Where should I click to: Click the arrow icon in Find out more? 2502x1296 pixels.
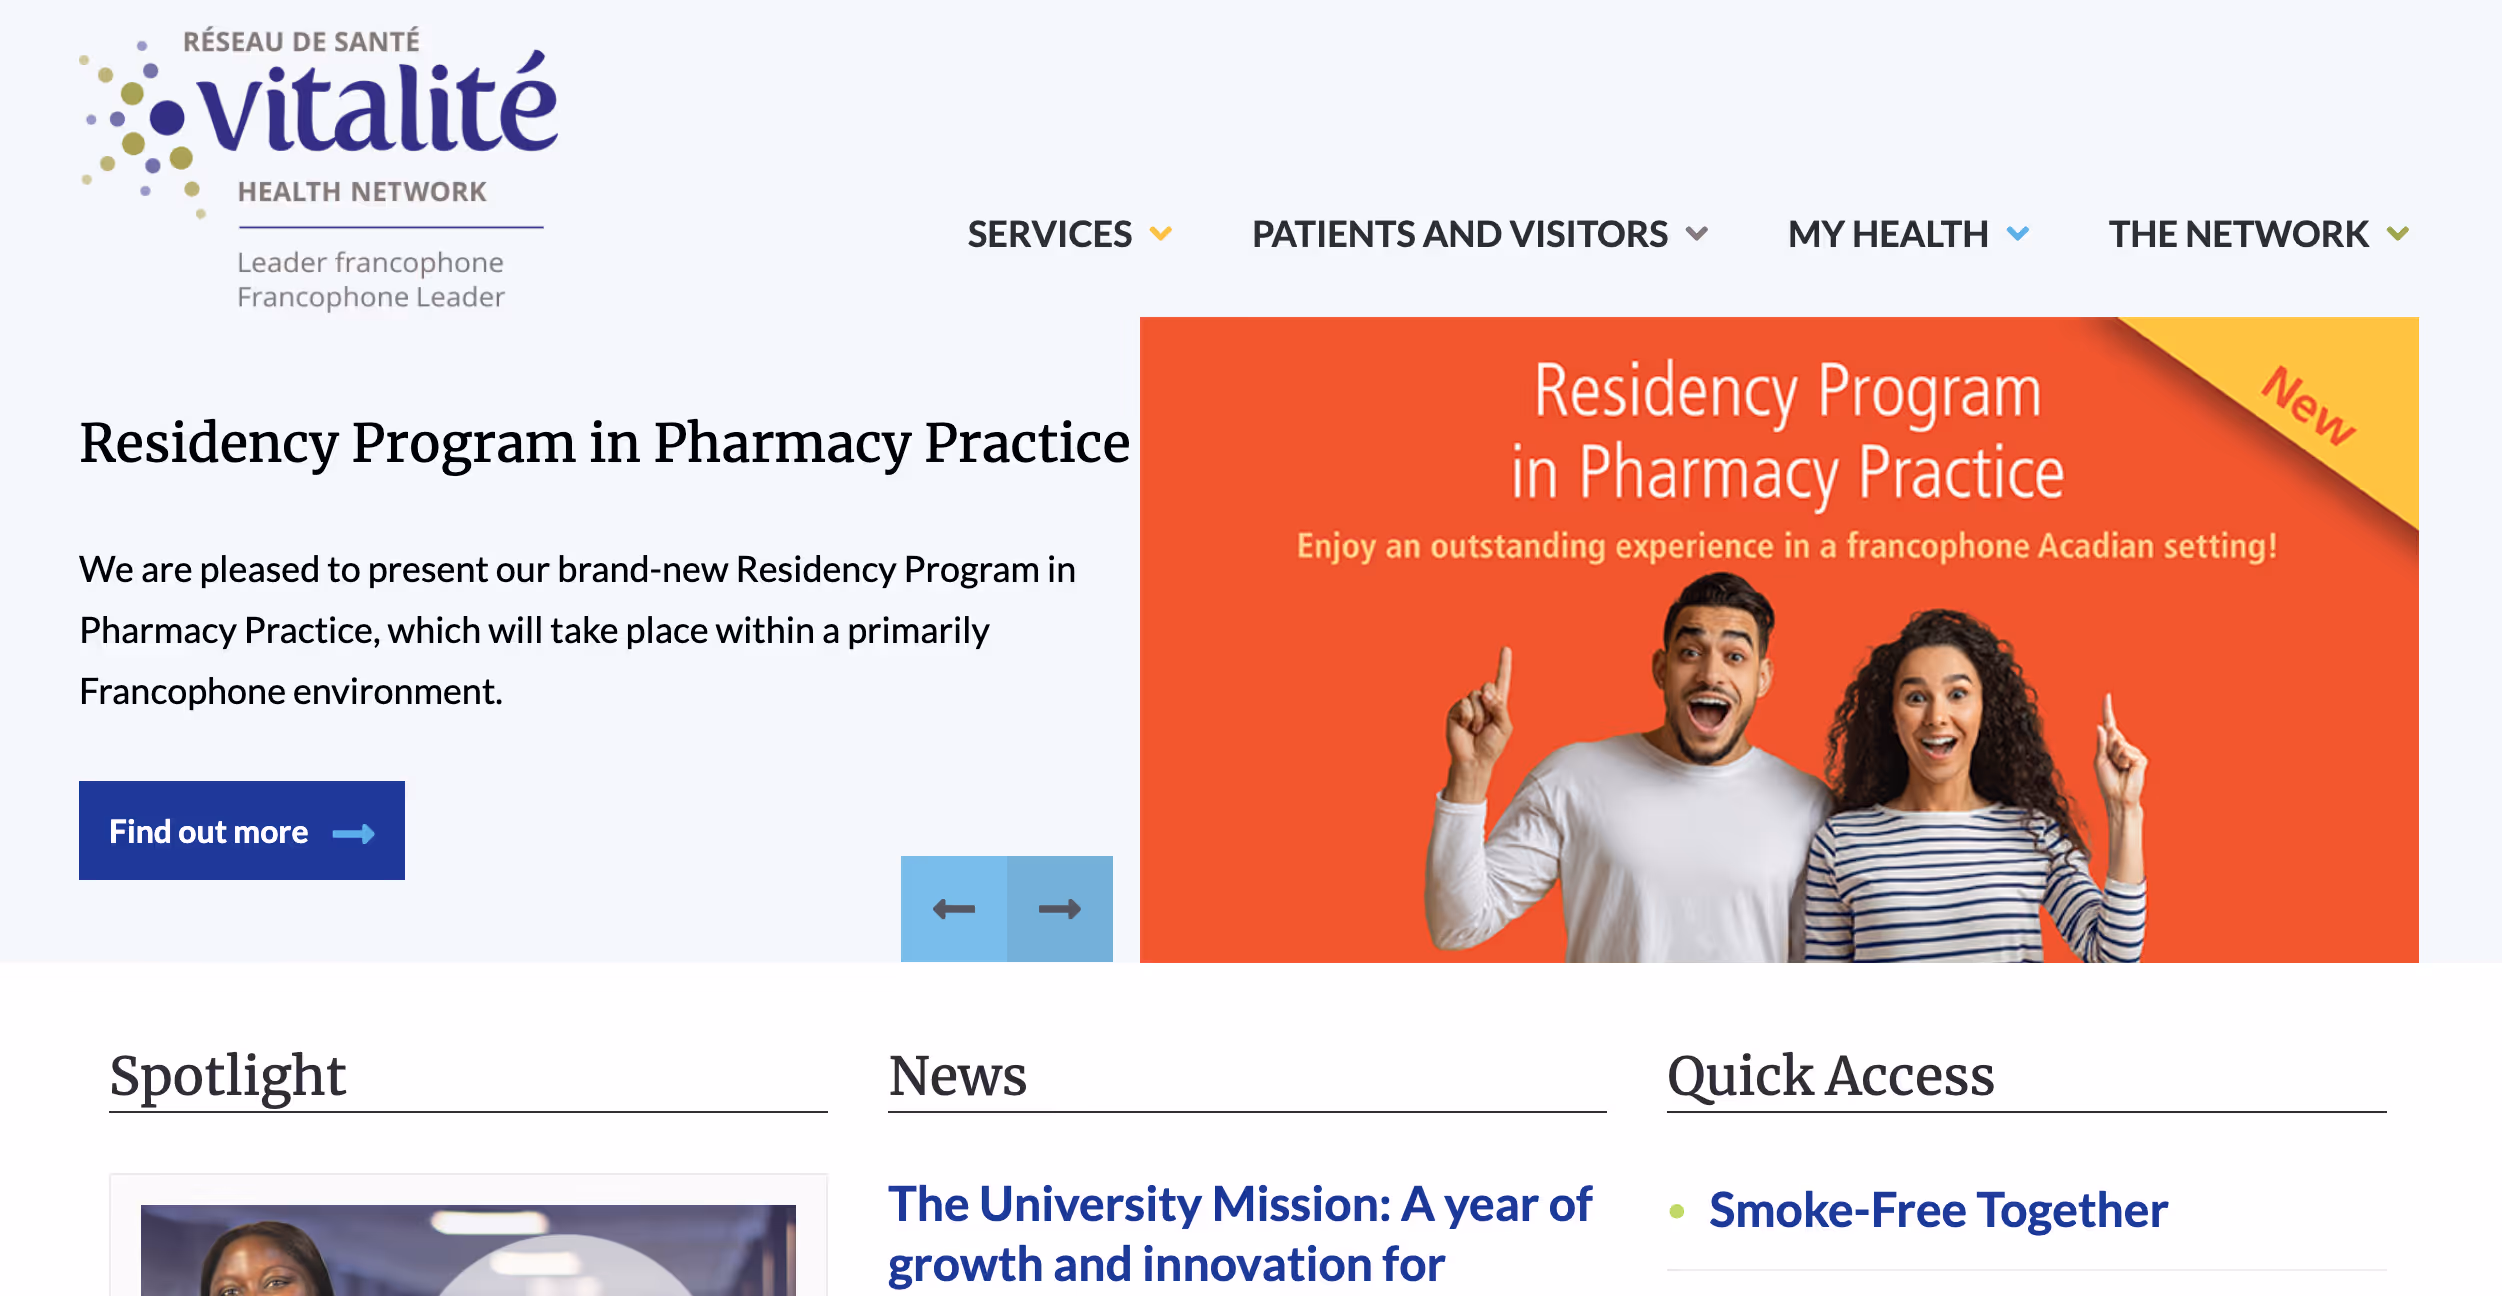pos(353,833)
